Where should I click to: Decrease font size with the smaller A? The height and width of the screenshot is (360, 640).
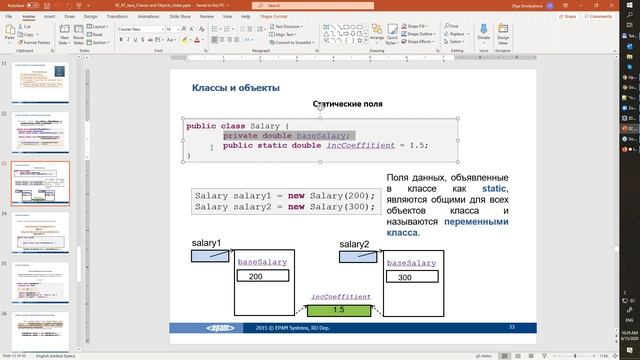[192, 29]
